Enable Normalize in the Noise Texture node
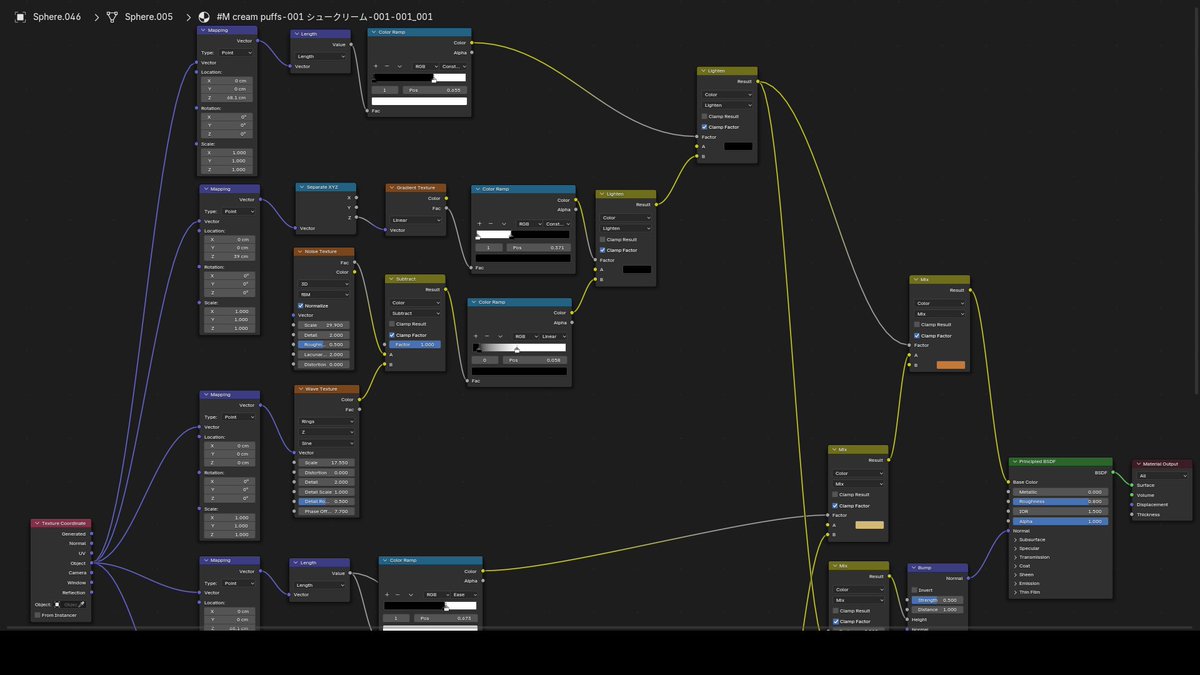This screenshot has height=675, width=1200. 301,305
